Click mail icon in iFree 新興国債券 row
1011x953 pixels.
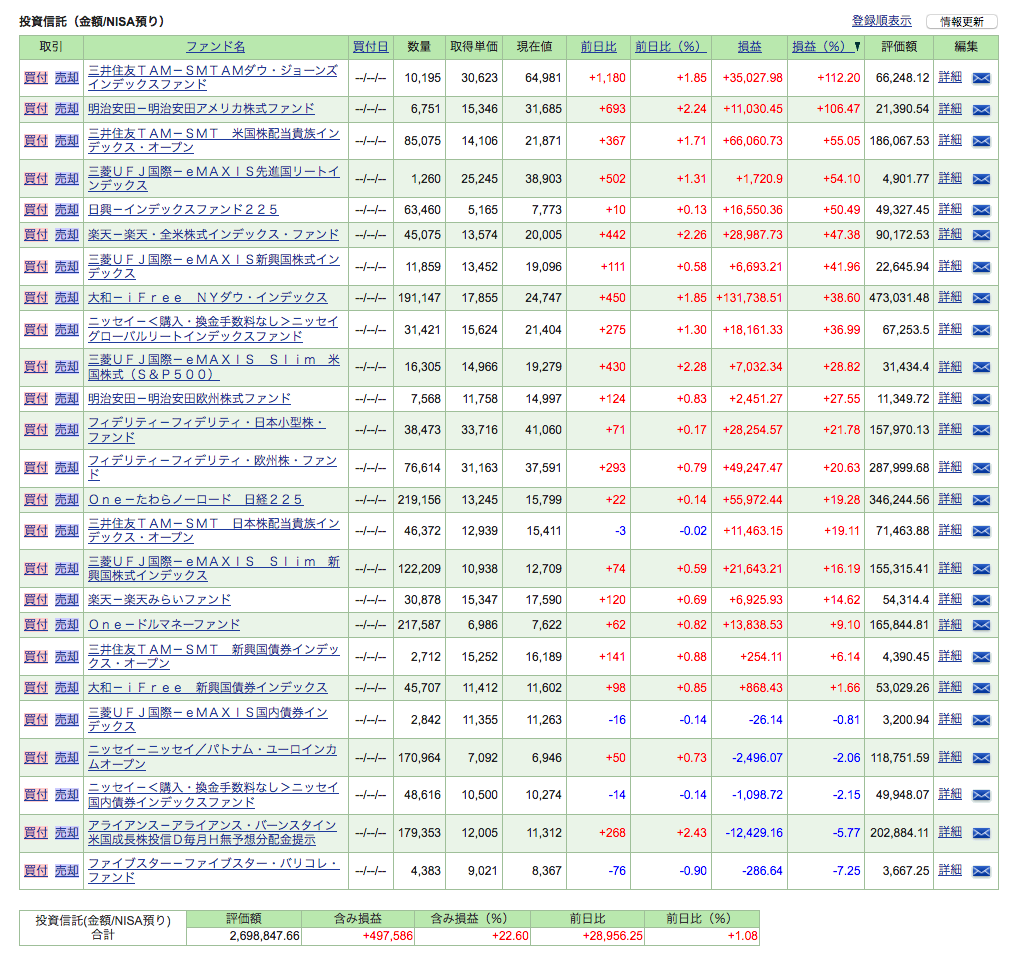(981, 689)
